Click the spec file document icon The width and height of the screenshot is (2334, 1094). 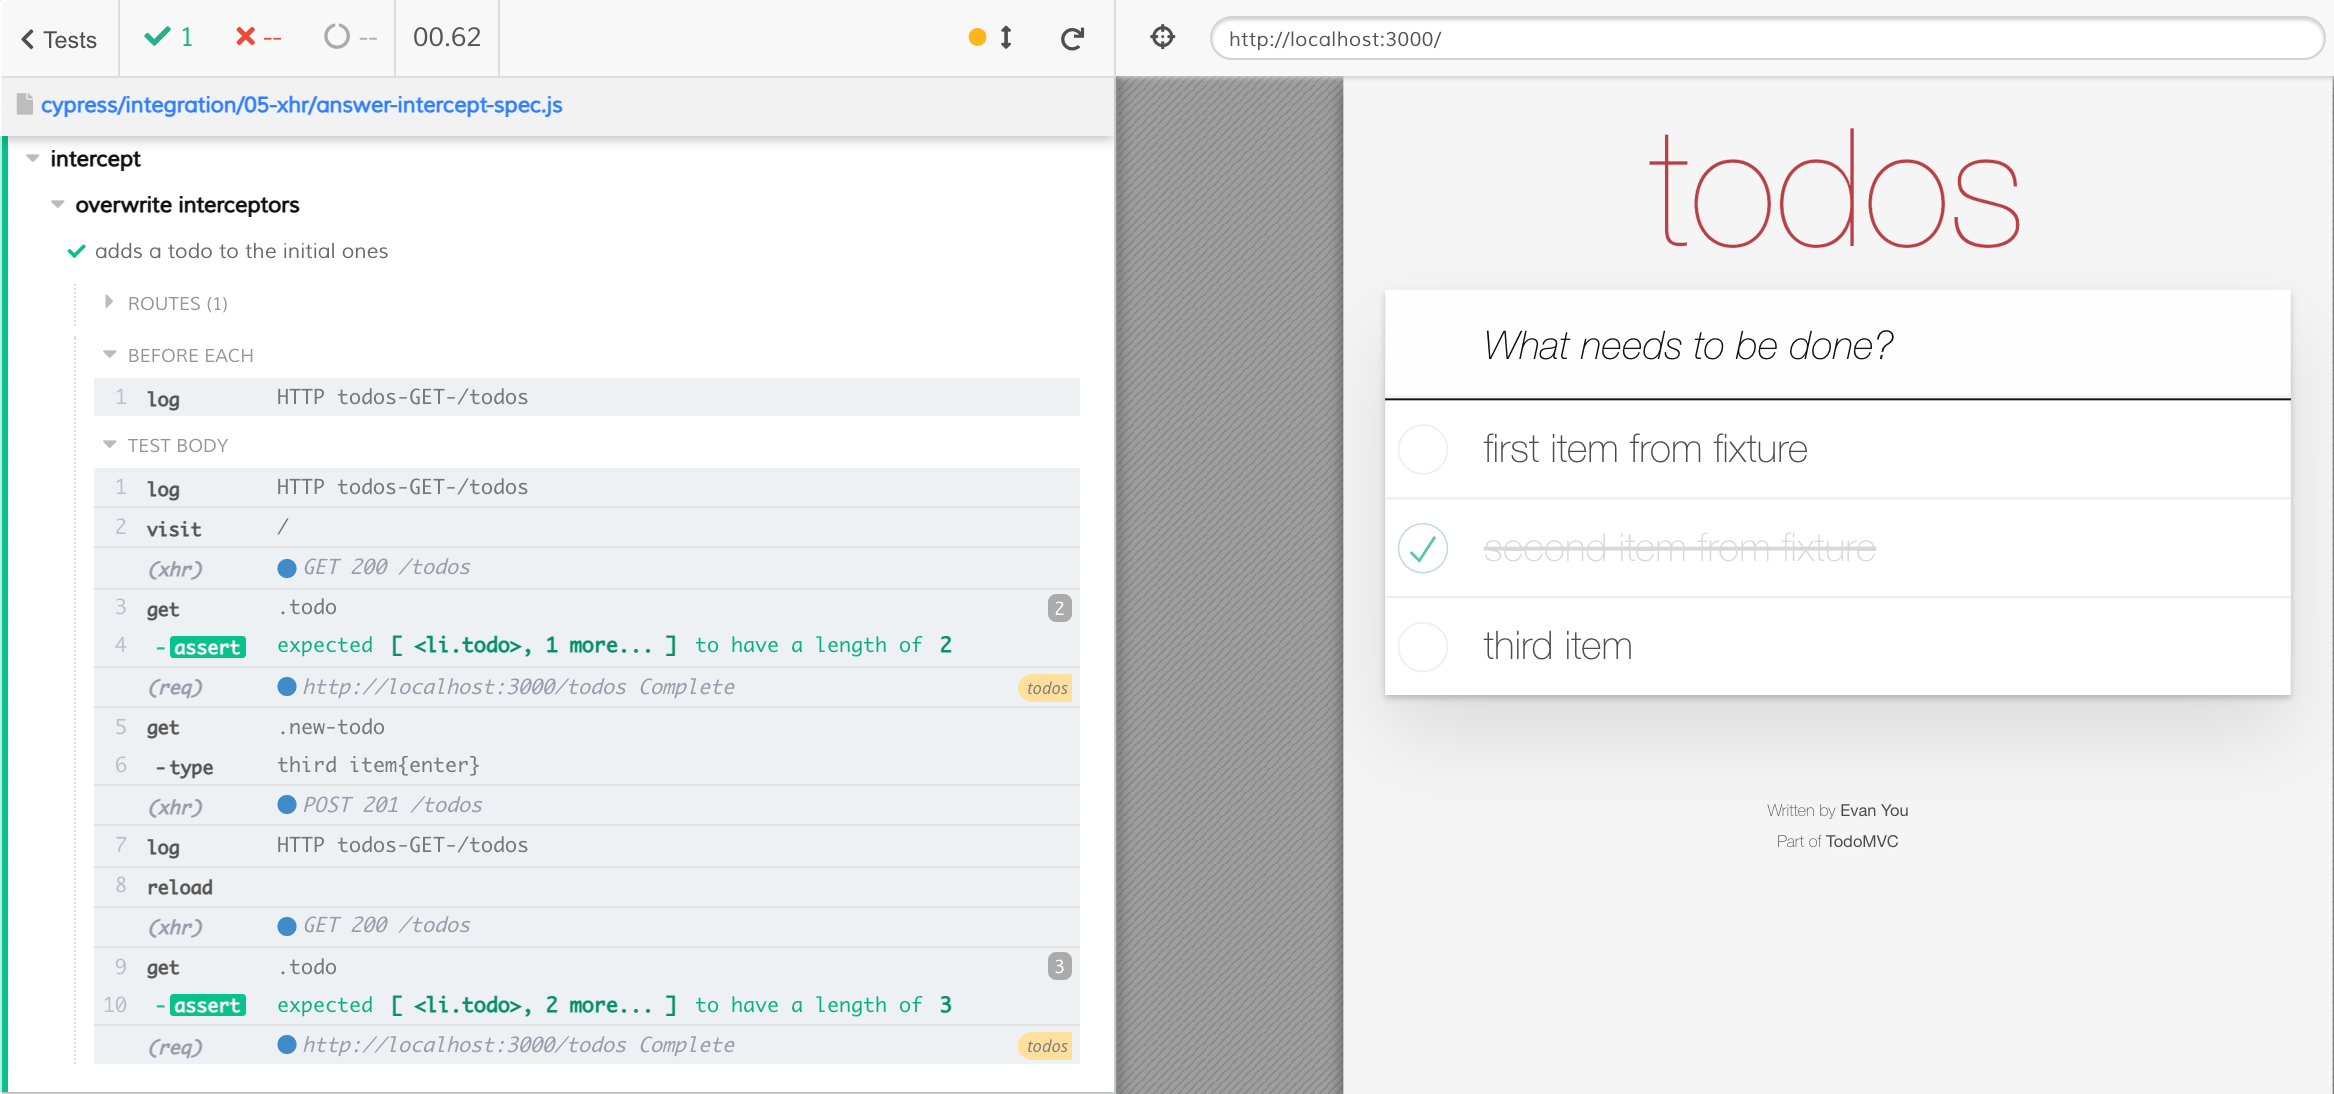pyautogui.click(x=25, y=104)
